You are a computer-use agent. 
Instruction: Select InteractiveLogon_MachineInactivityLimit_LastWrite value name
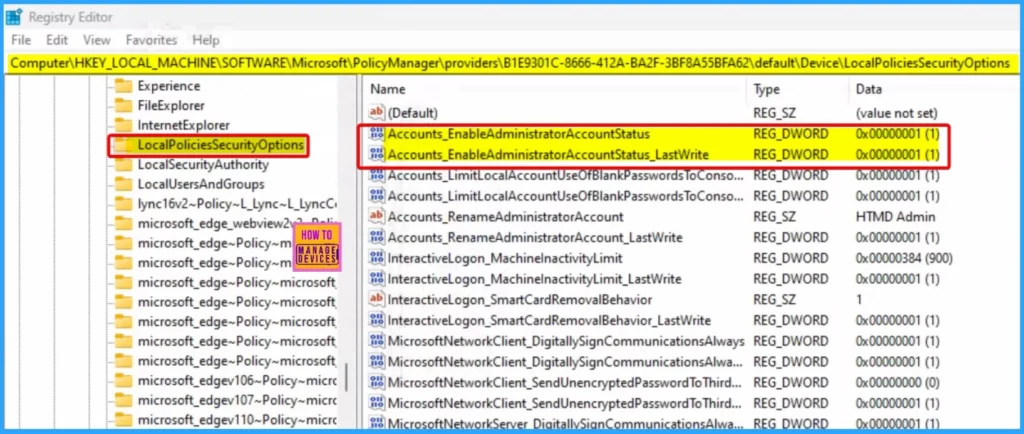pos(534,279)
